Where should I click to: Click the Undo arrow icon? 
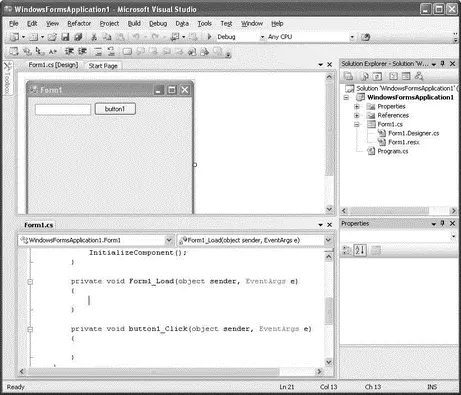136,37
